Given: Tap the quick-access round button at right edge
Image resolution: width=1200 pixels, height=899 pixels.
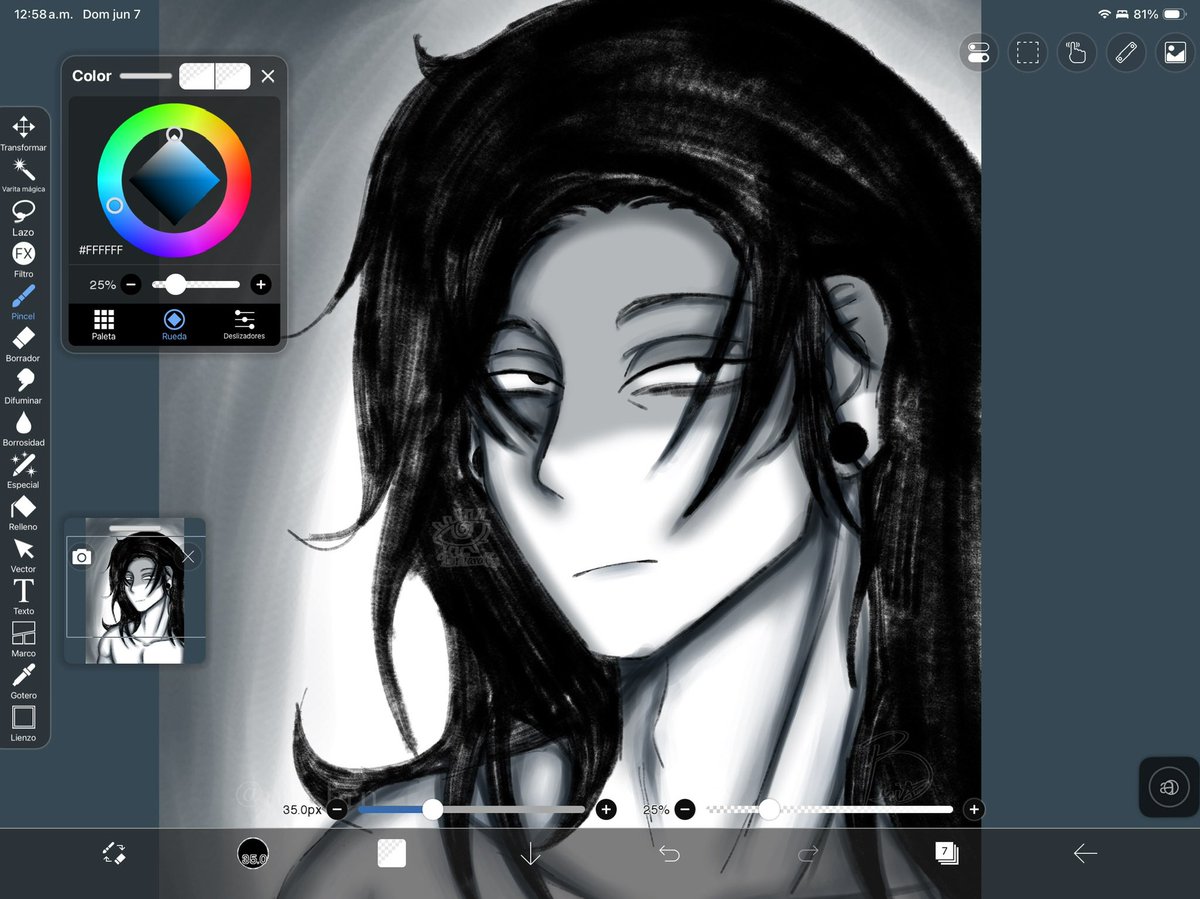Looking at the screenshot, I should pos(1169,788).
